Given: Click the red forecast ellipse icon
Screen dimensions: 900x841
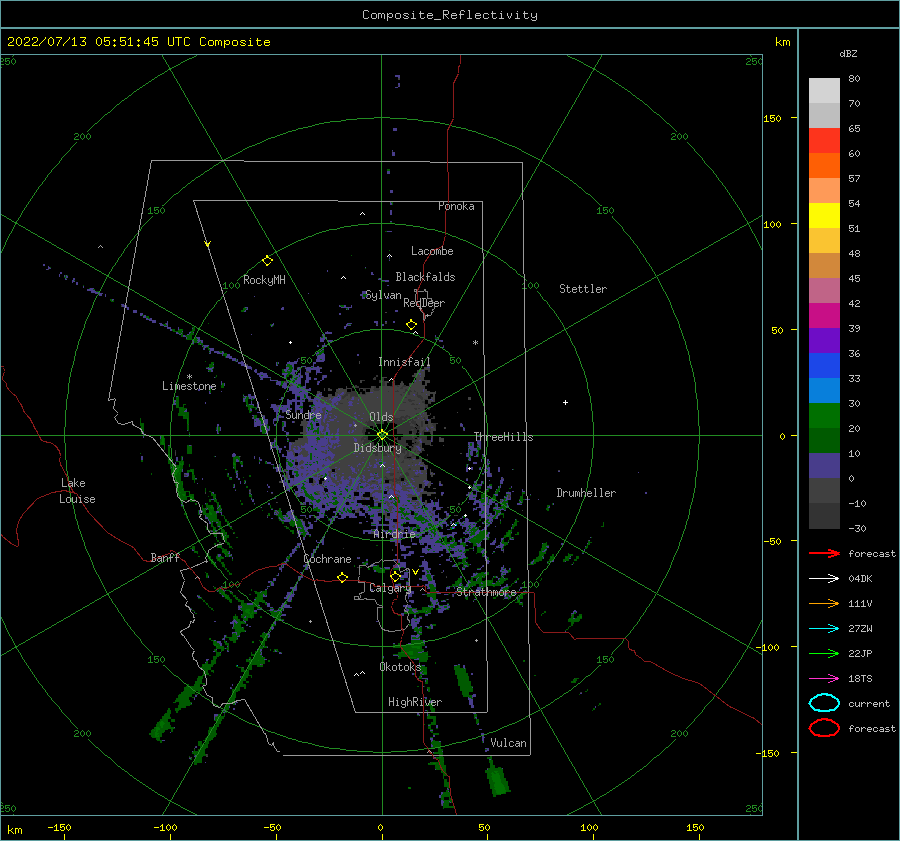Looking at the screenshot, I should coord(824,728).
